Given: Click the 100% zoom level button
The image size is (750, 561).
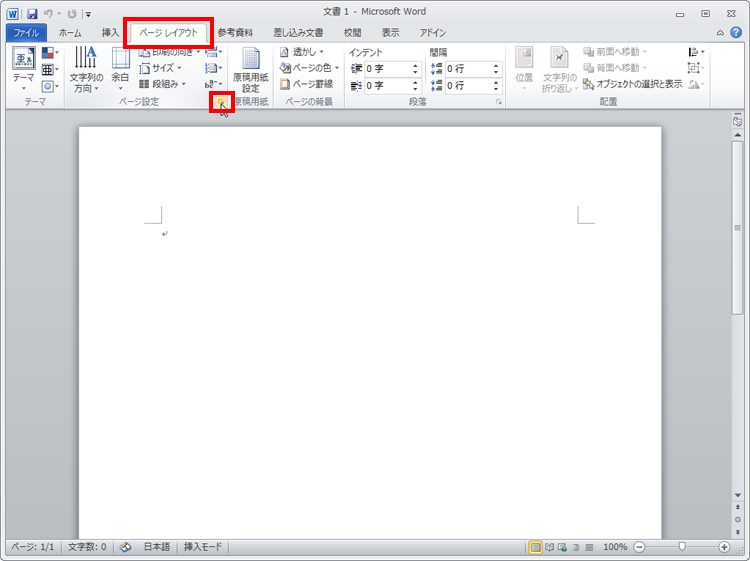Looking at the screenshot, I should point(615,547).
